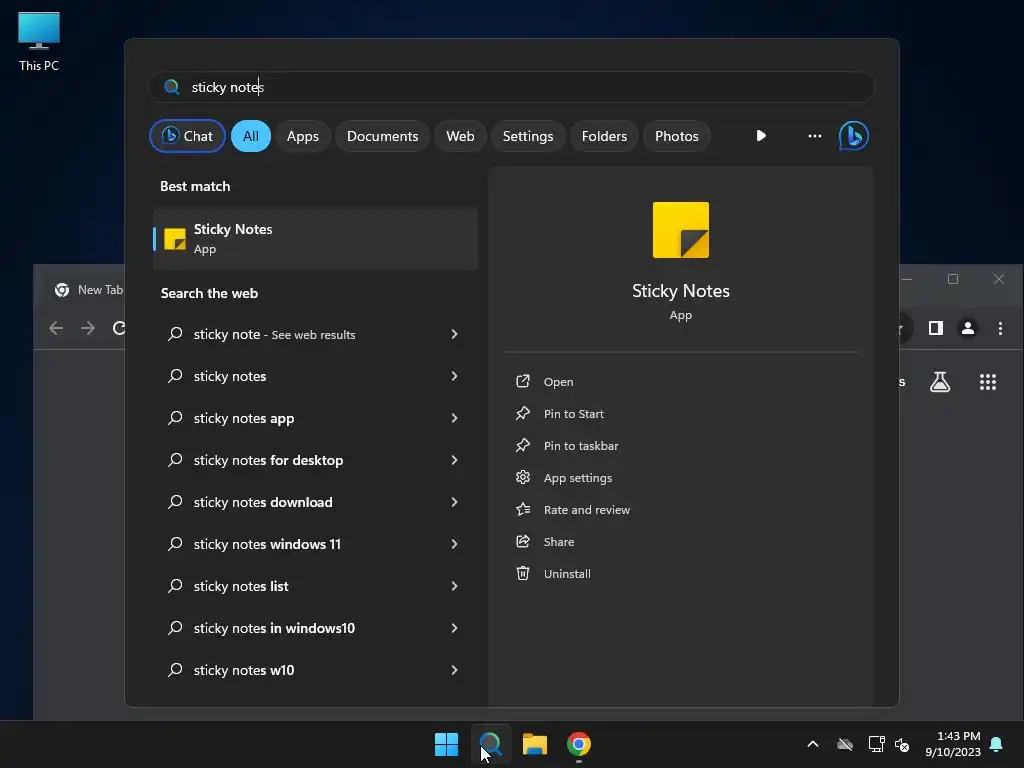1024x768 pixels.
Task: Toggle Chrome side panel icon
Action: 936,328
